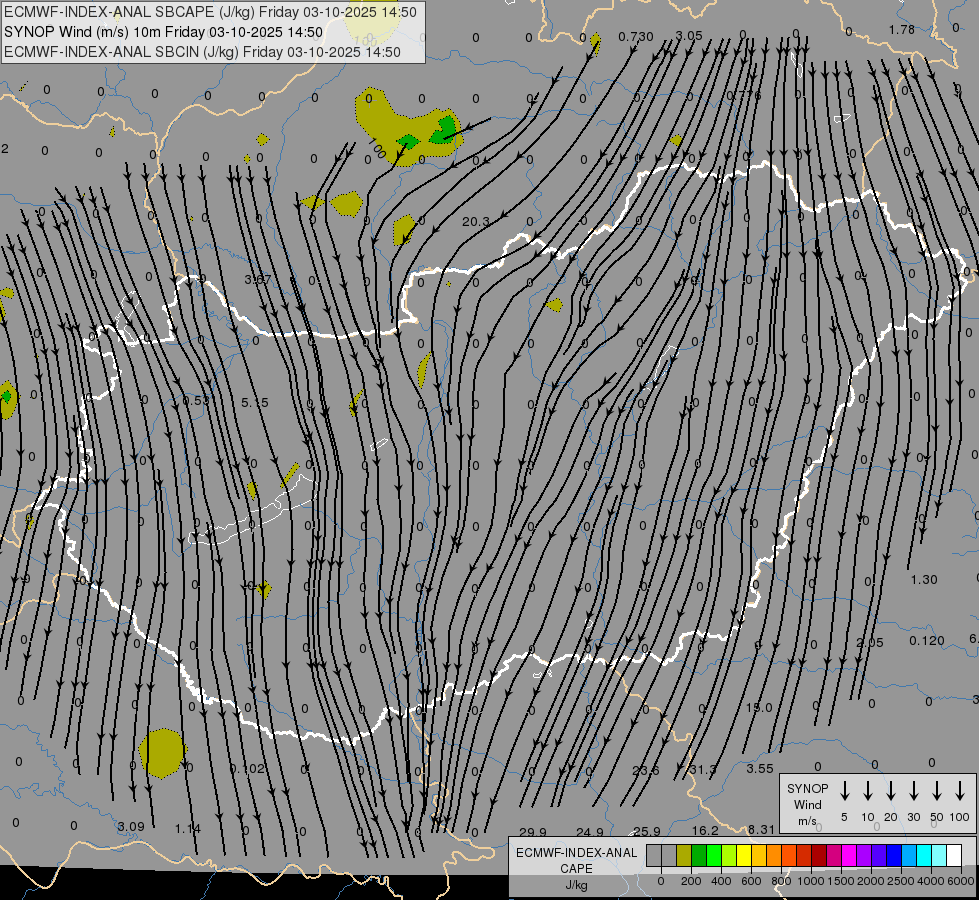Viewport: 979px width, 900px height.
Task: Select the 100 contour label on map
Action: pyautogui.click(x=376, y=151)
